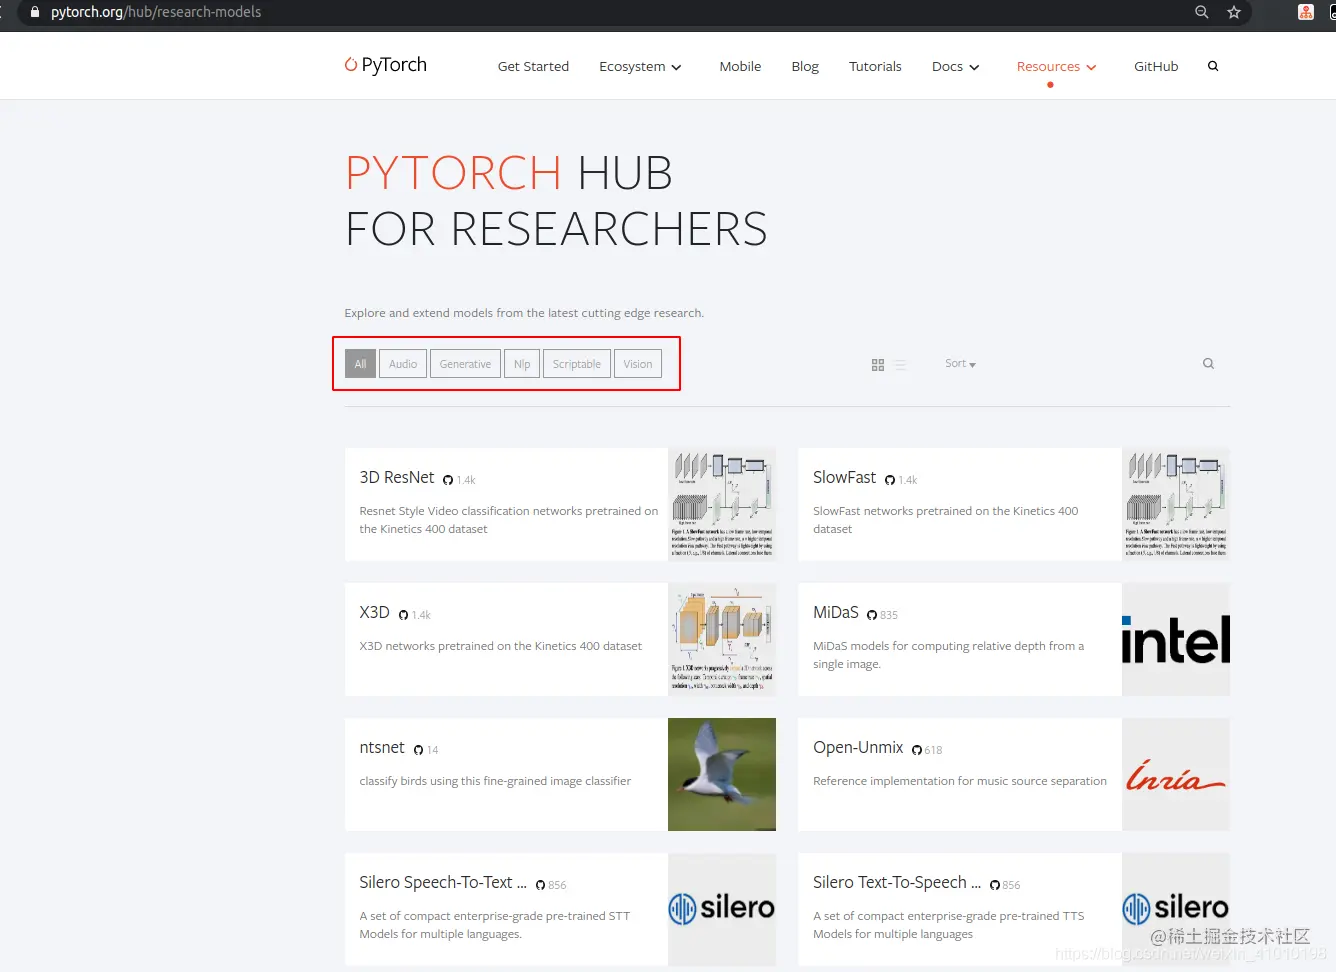
Task: Click GitHub icon for Silero Text-To-Speech
Action: point(995,885)
